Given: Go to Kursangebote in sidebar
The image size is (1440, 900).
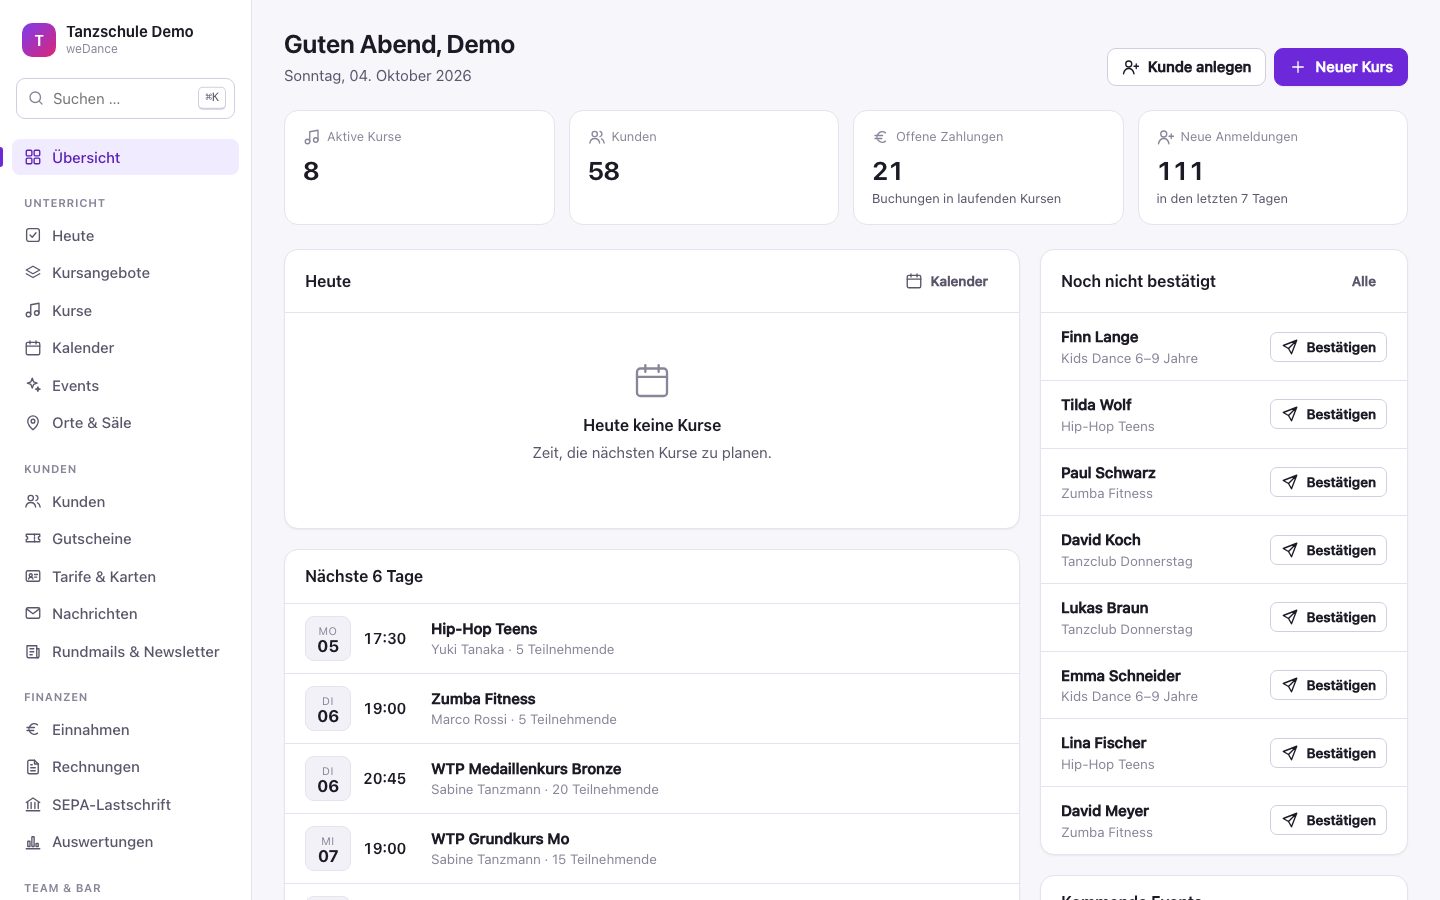Looking at the screenshot, I should coord(125,273).
